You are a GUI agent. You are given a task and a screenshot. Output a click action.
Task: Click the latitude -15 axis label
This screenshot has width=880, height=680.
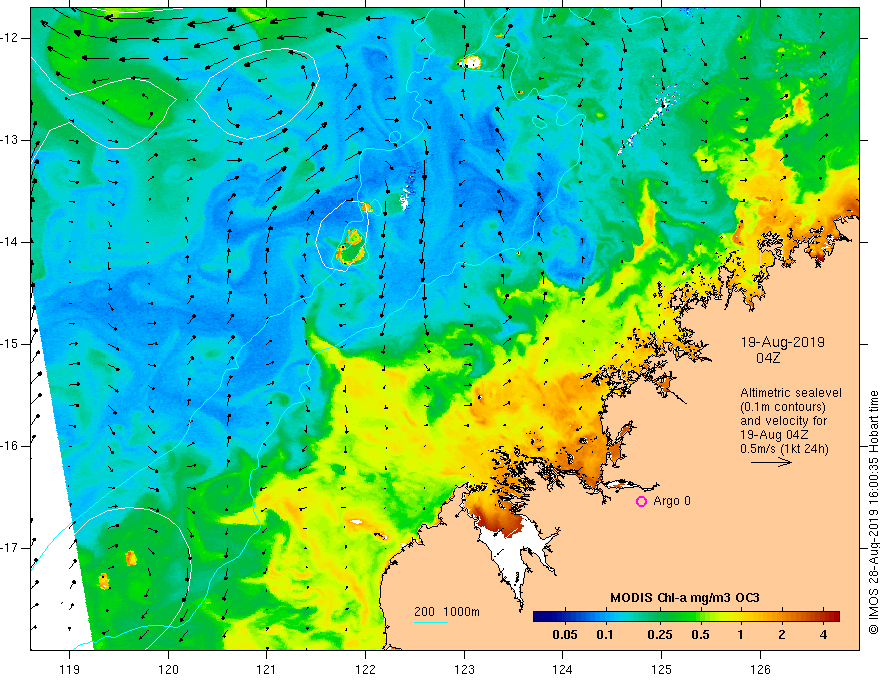[10, 344]
